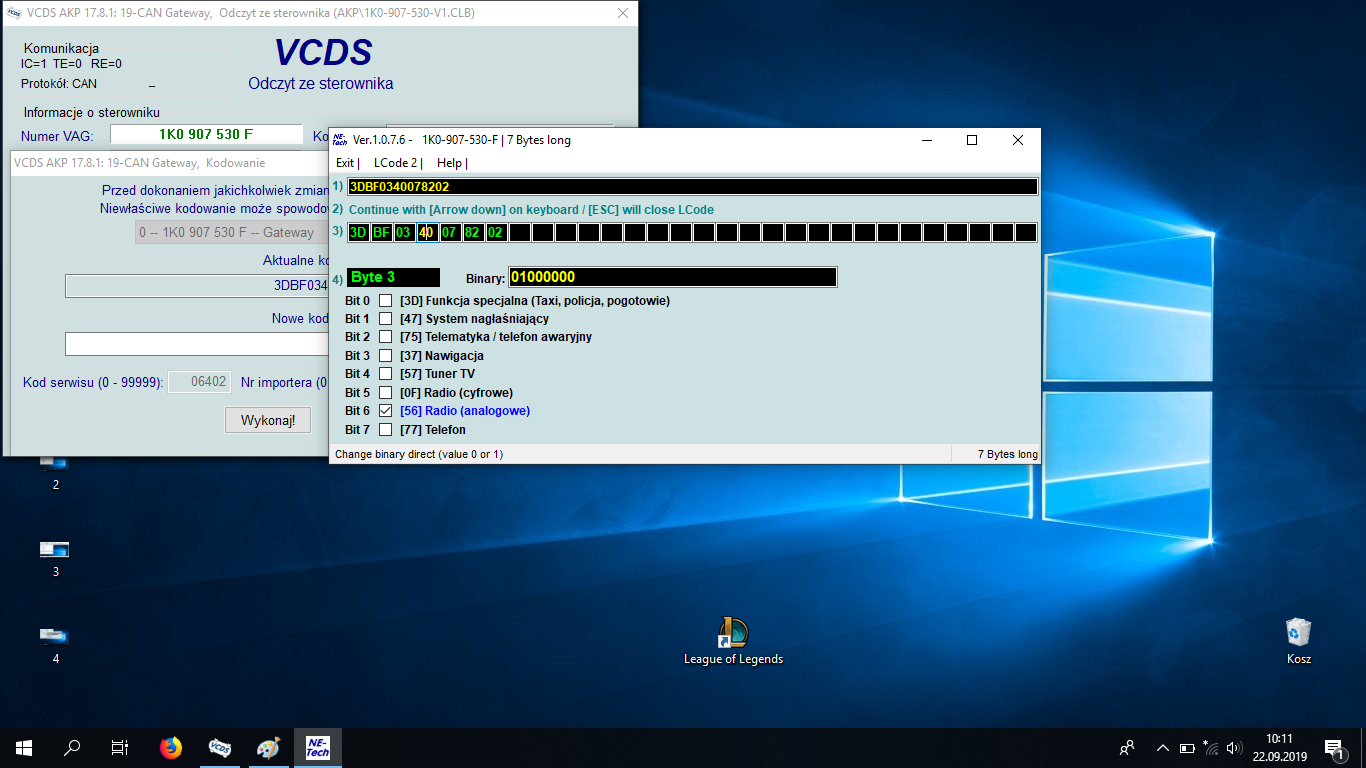1366x768 pixels.
Task: Check Bit 4 Tuner TV option
Action: tap(385, 374)
